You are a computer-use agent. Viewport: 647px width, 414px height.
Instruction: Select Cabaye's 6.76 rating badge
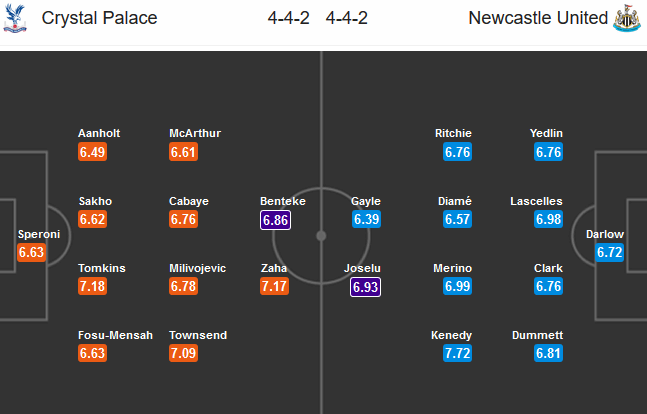pyautogui.click(x=184, y=220)
